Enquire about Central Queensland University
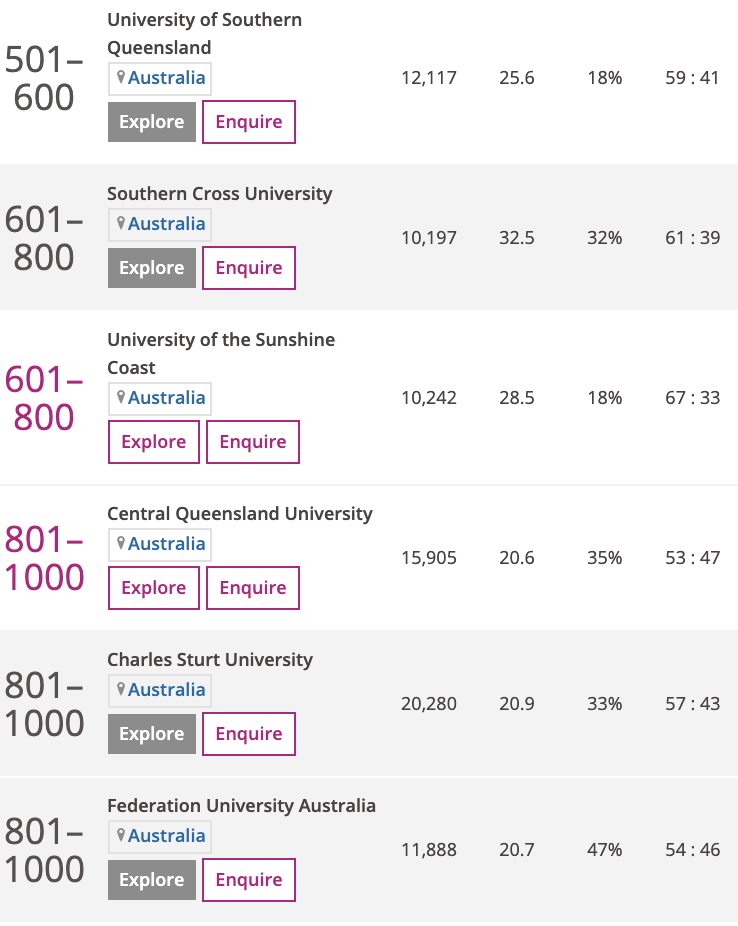Screen dimensions: 738x926 coord(253,588)
